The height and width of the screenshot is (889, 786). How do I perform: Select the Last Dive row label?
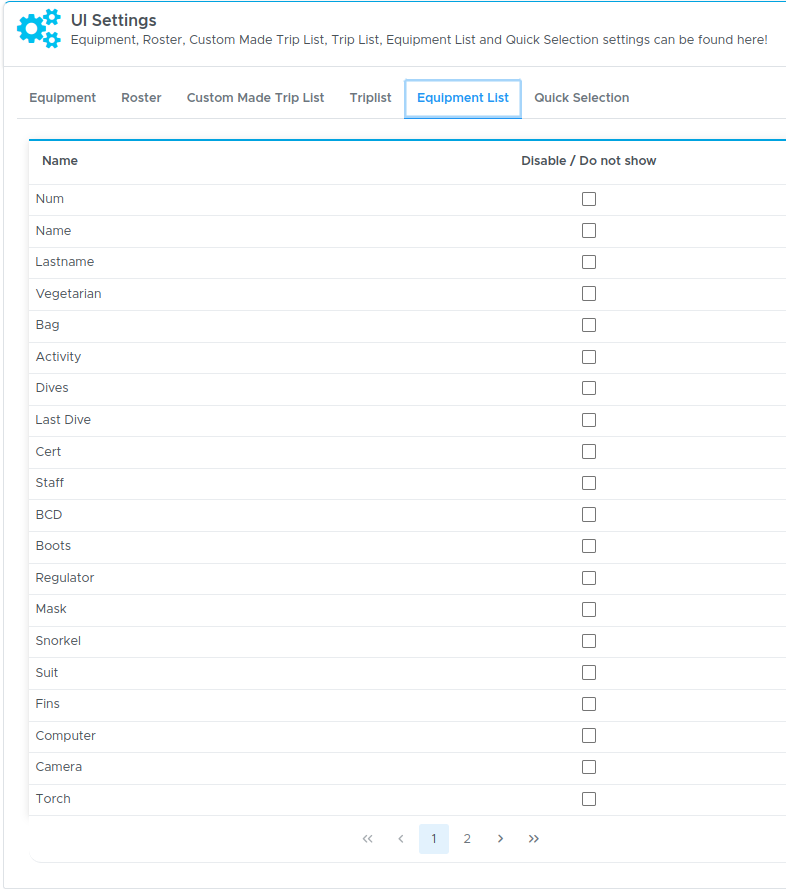(x=63, y=420)
